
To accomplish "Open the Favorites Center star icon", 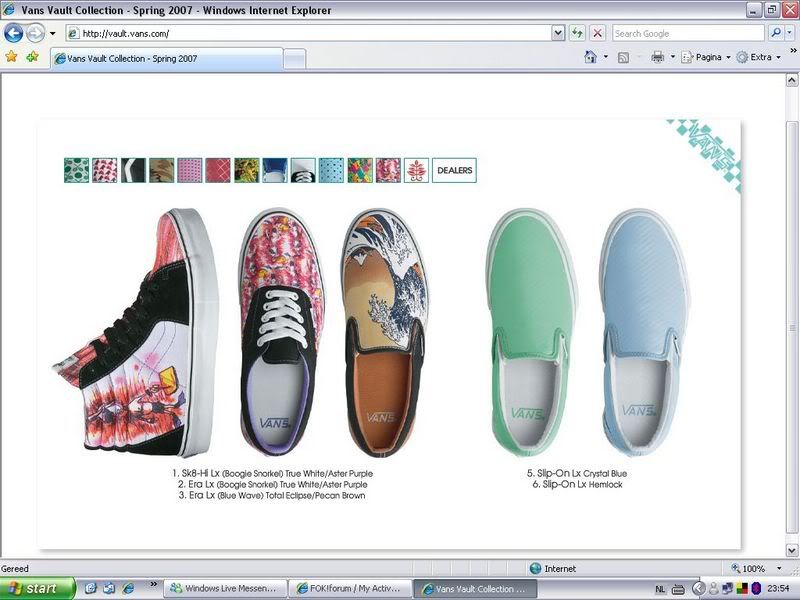I will (11, 56).
